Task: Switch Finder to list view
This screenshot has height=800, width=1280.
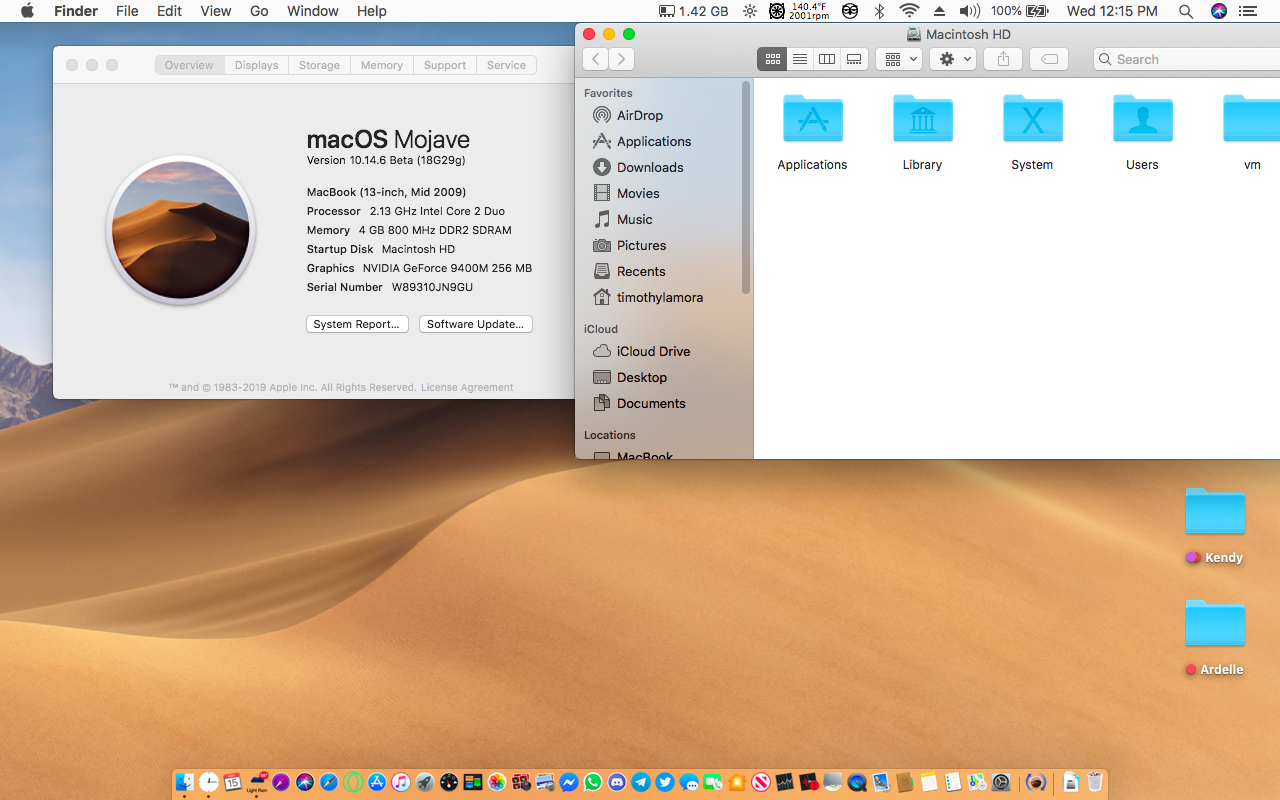Action: tap(800, 59)
